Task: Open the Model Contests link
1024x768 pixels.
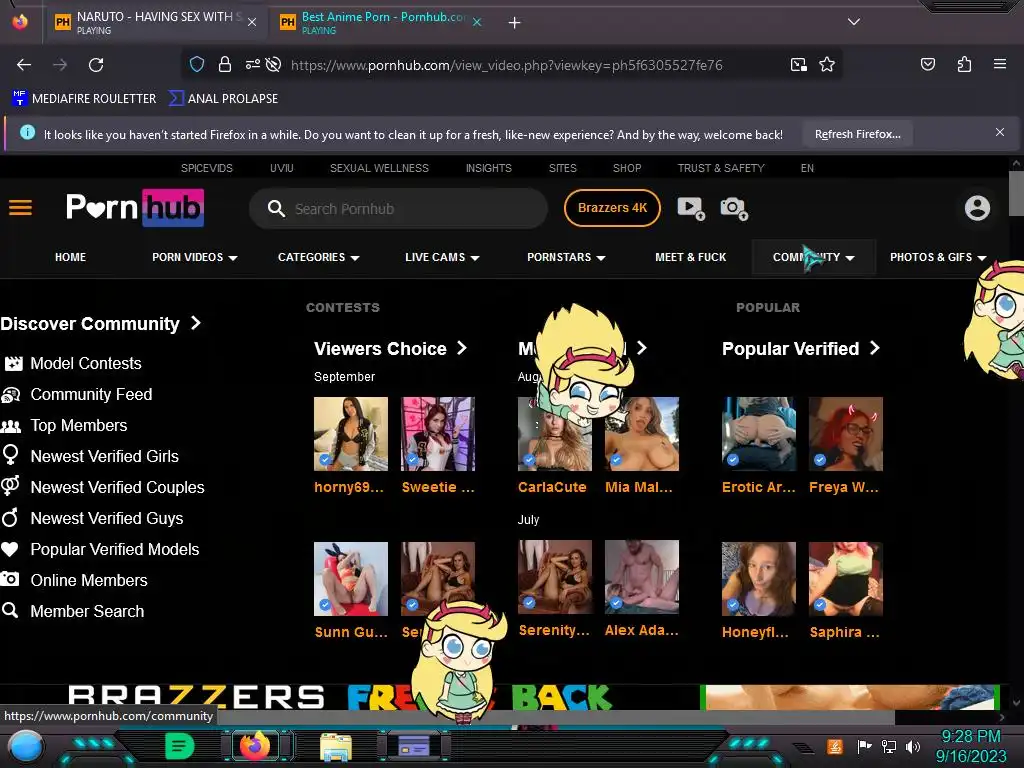Action: coord(86,363)
